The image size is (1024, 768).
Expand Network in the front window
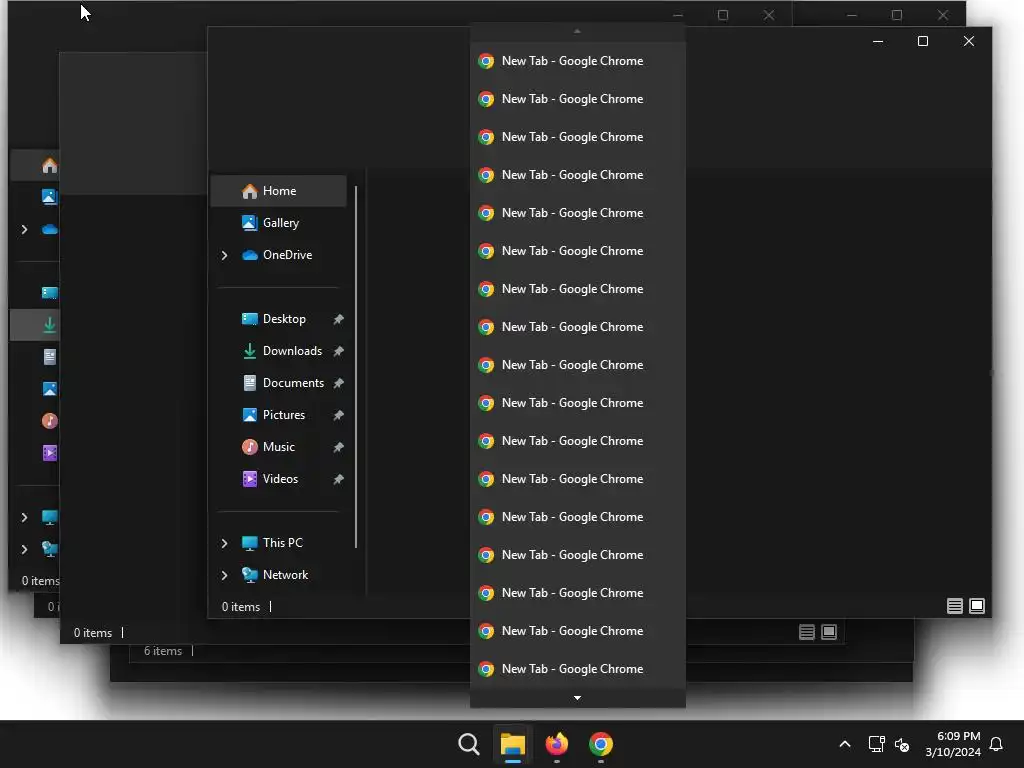tap(224, 575)
